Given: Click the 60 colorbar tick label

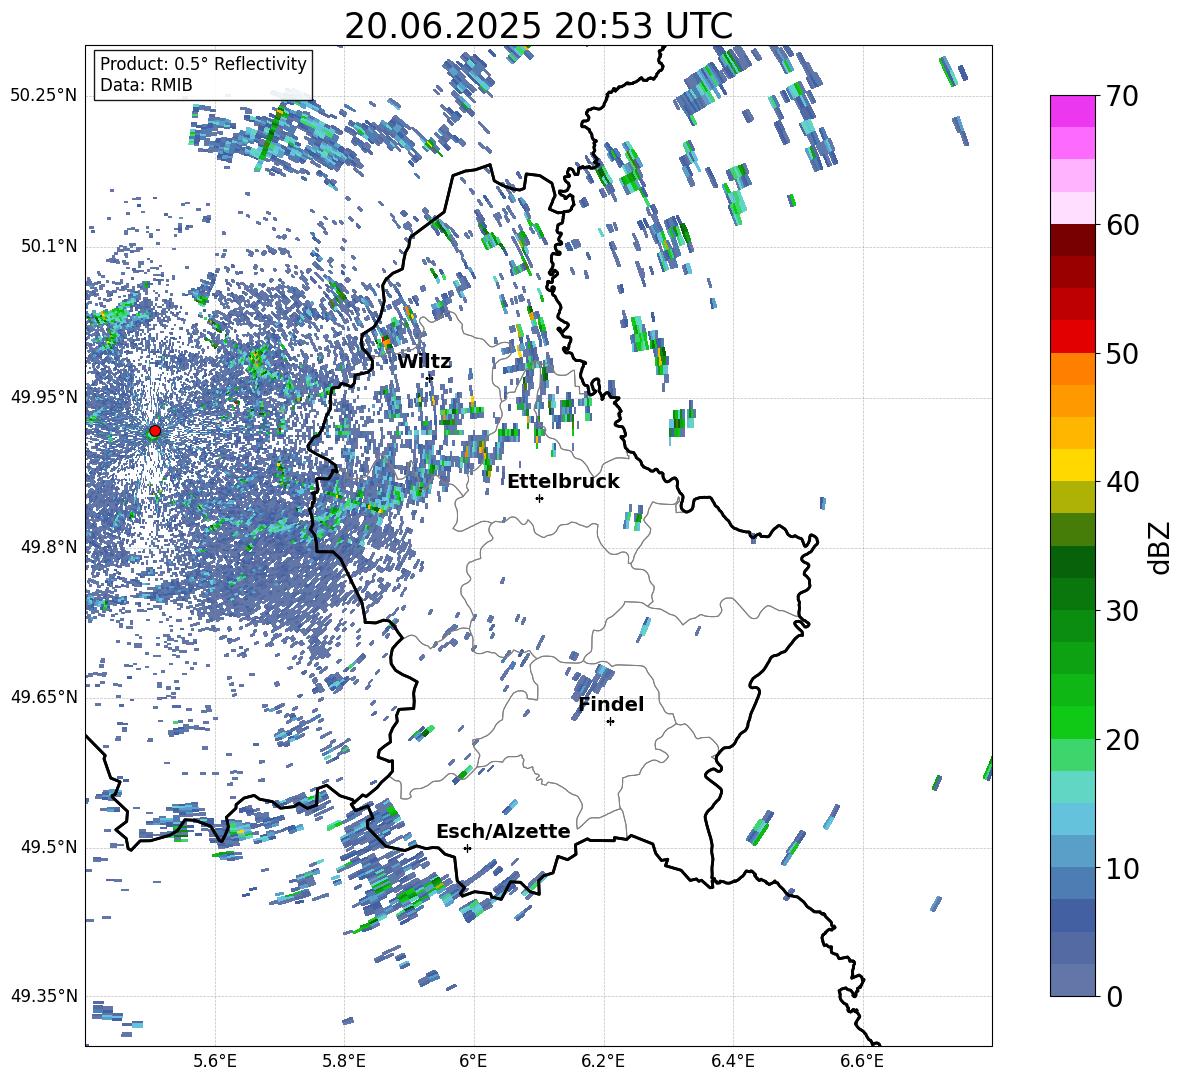Looking at the screenshot, I should 1122,225.
